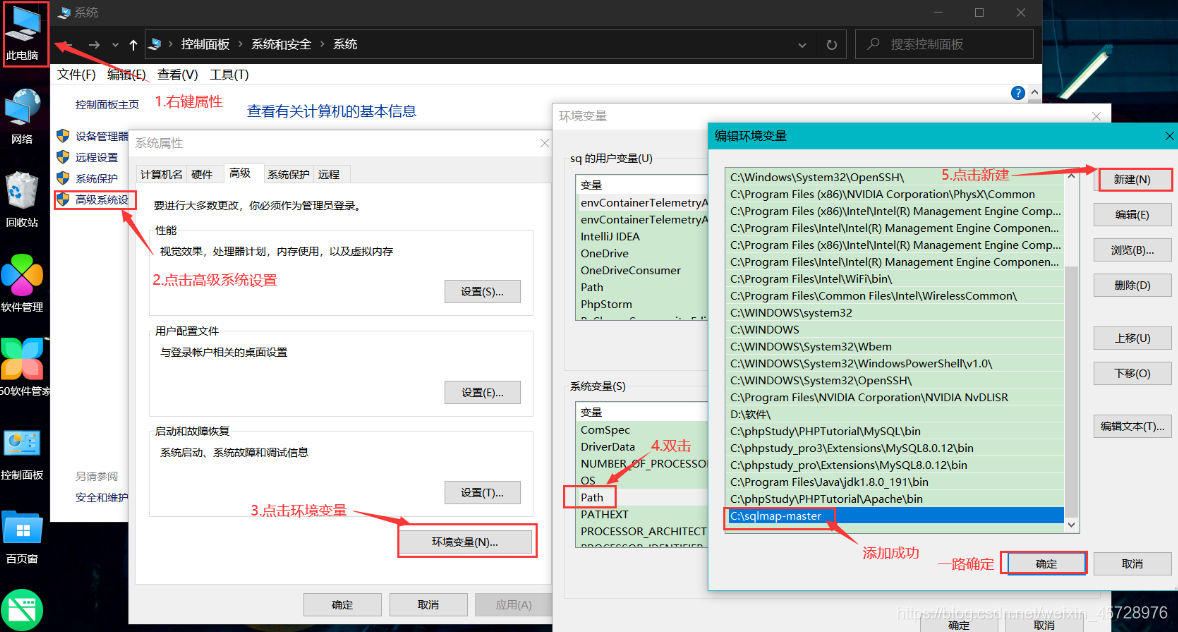Click the forward arrow in the address bar

coord(94,45)
